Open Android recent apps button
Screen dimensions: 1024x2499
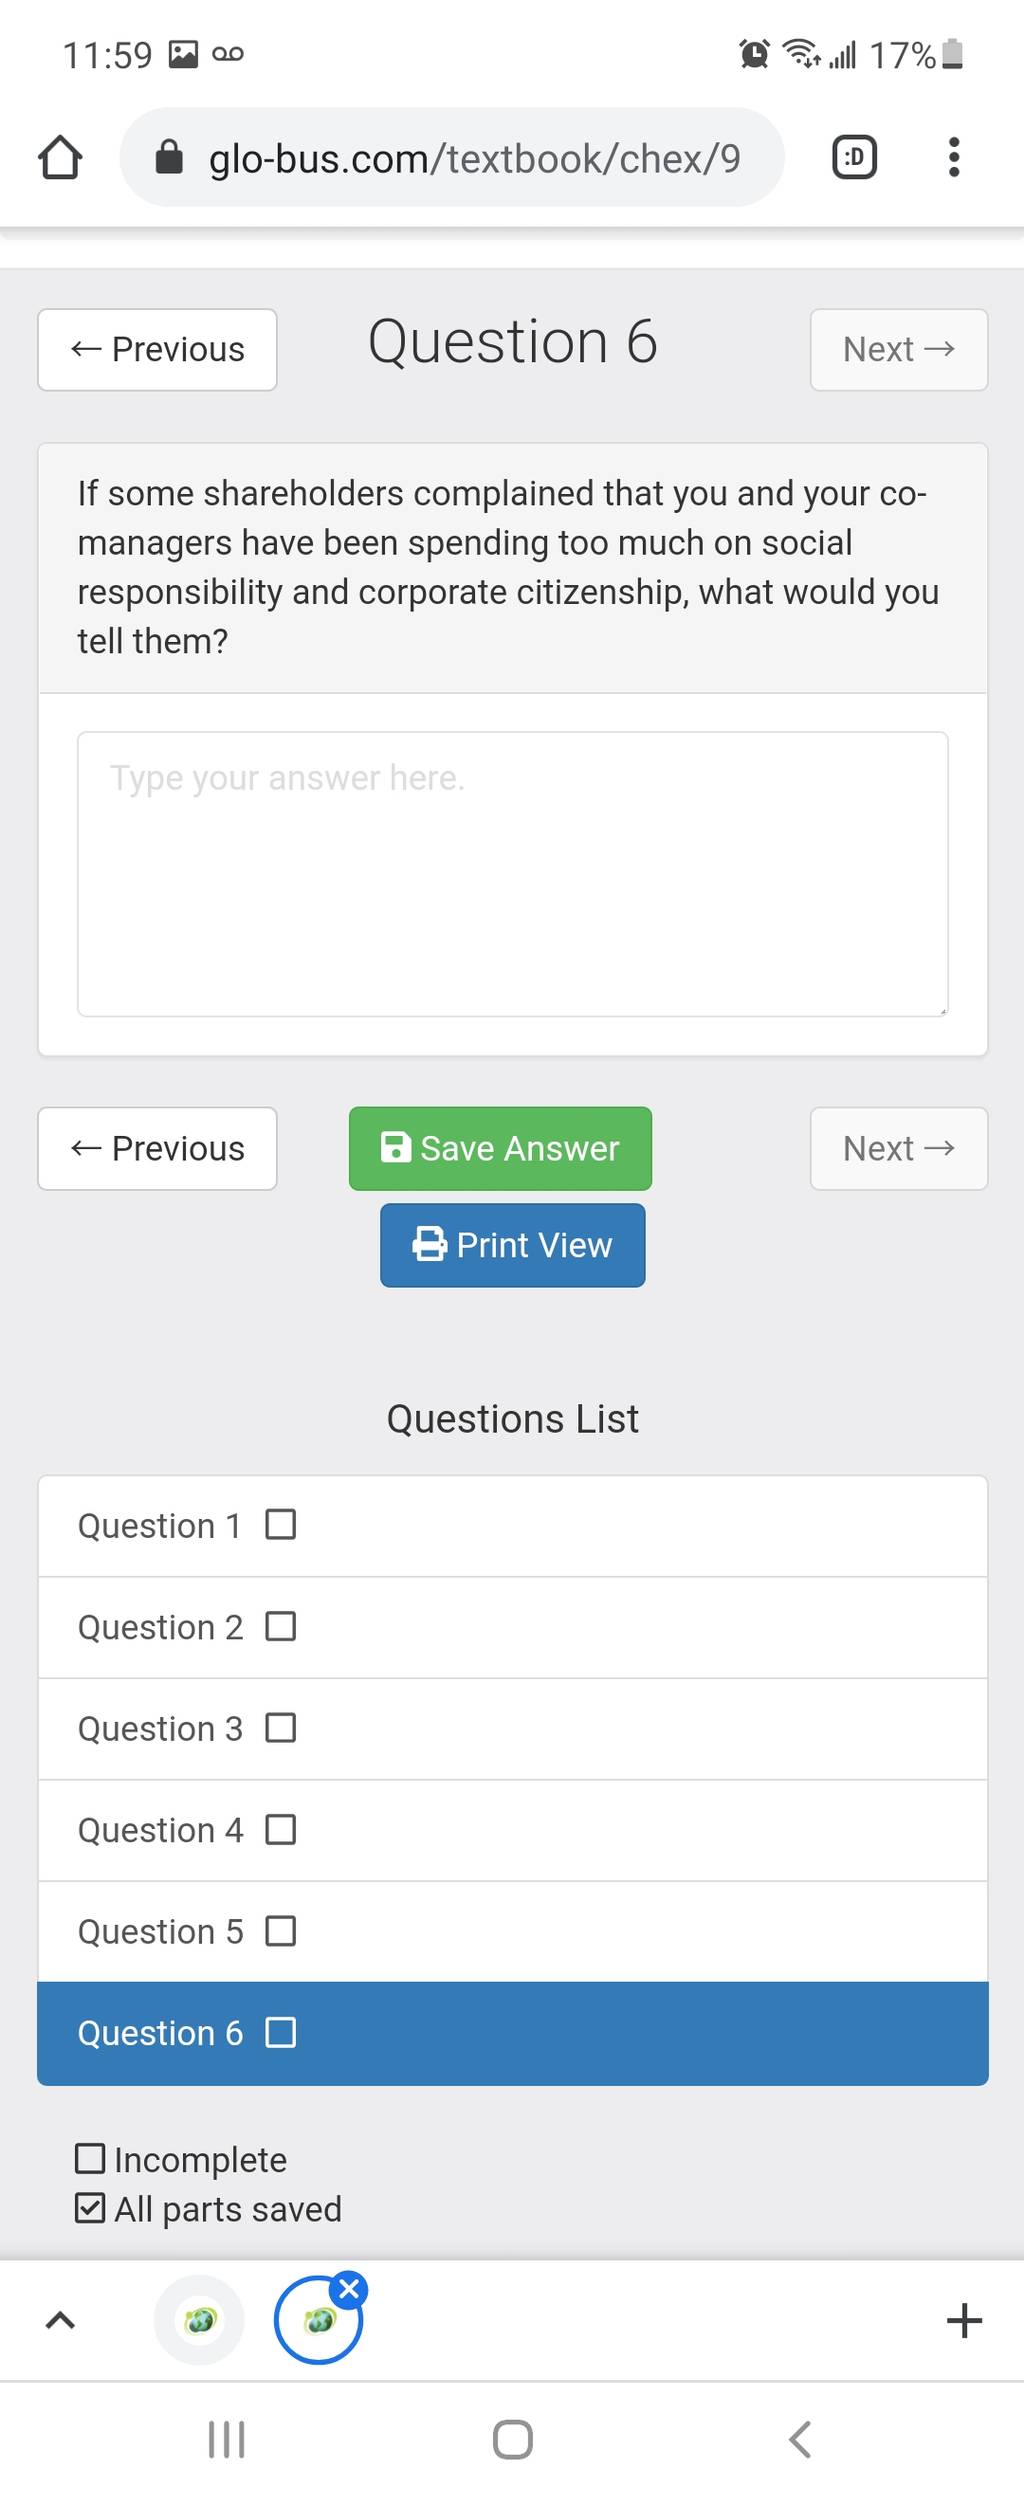[226, 2440]
